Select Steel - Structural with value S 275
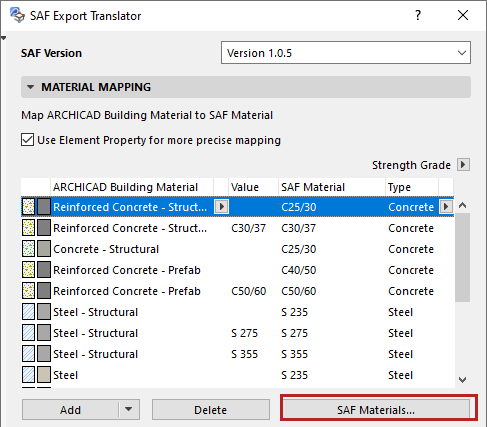Viewport: 487px width, 427px height. click(95, 333)
